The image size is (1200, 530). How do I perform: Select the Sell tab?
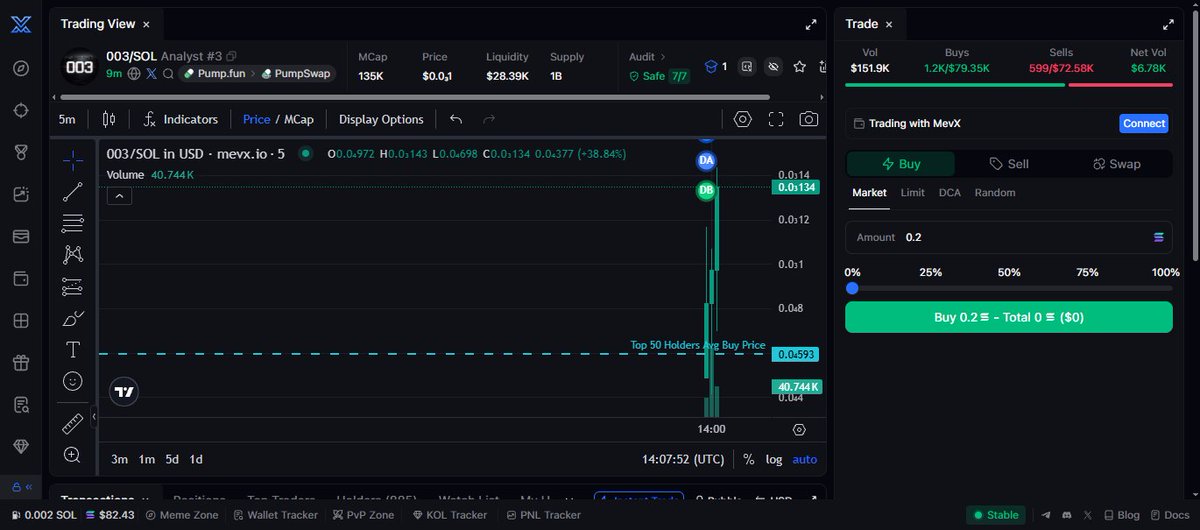pyautogui.click(x=1009, y=164)
